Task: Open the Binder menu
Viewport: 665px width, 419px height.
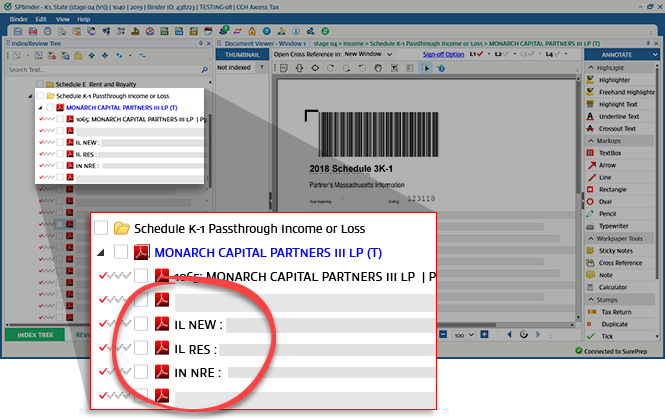Action: pos(19,19)
